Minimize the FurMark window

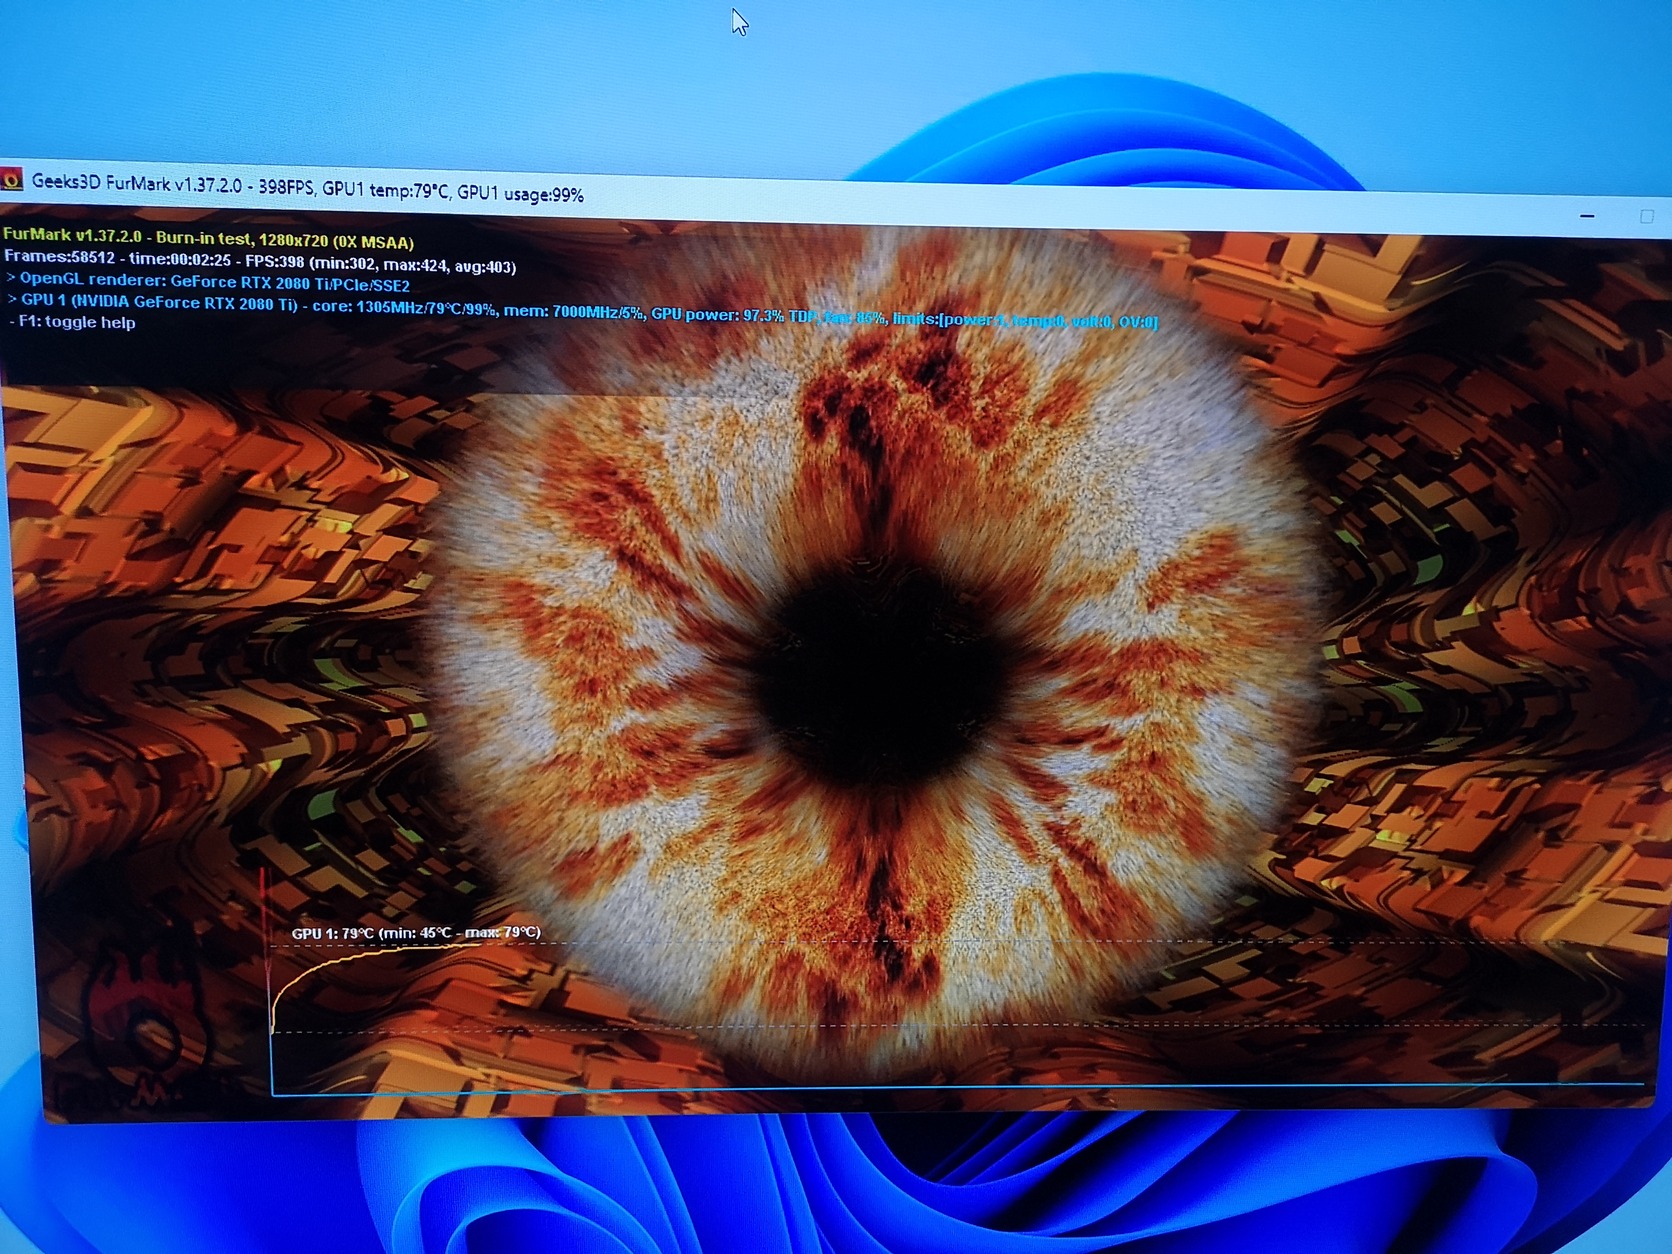pos(1586,215)
